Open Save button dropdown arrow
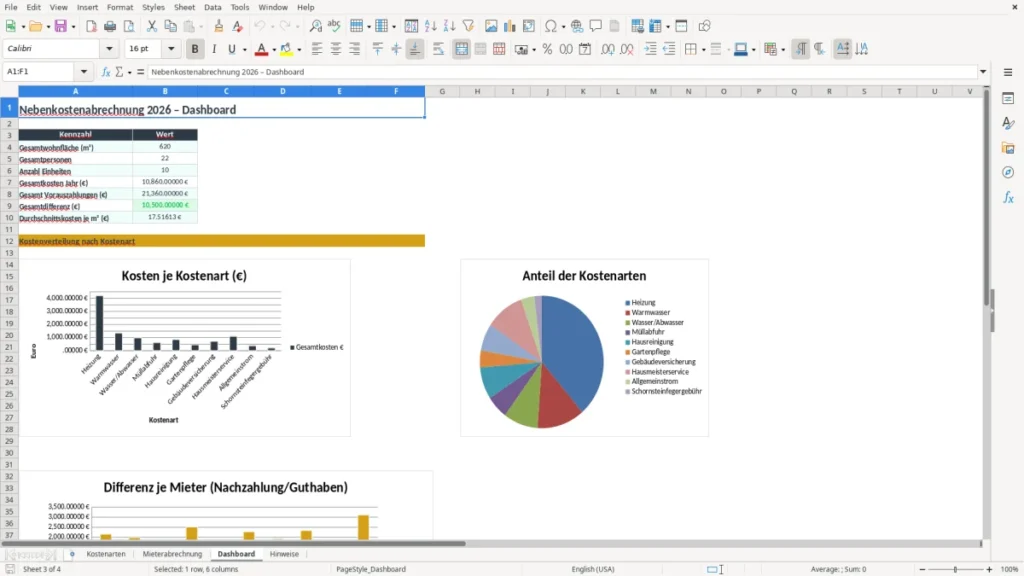This screenshot has height=576, width=1024. coord(73,27)
